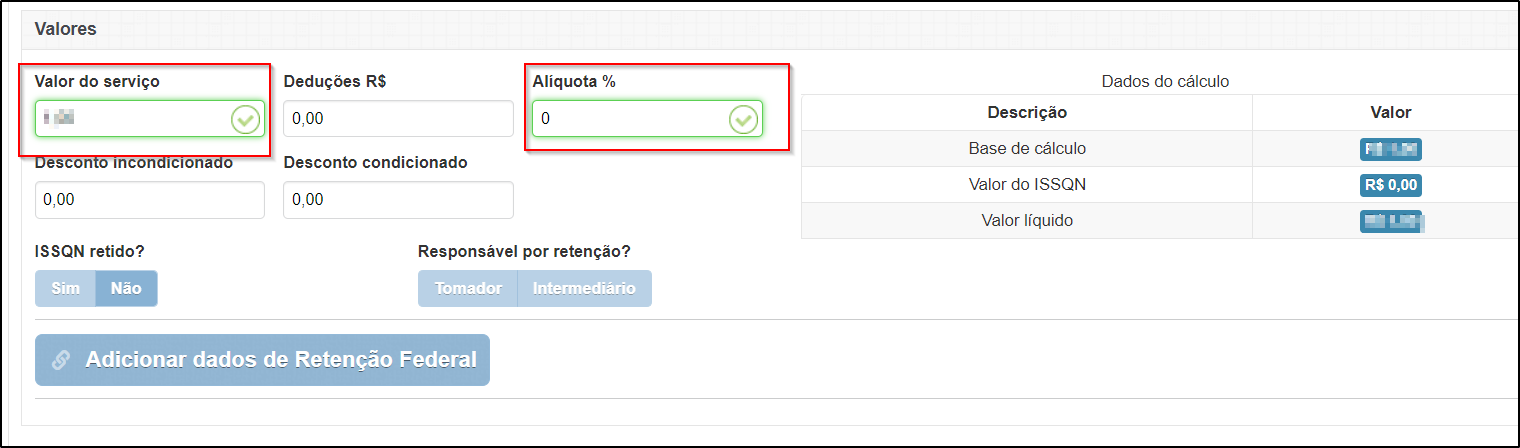
Task: Choose Intermediário as responsável por retenção
Action: [x=584, y=288]
